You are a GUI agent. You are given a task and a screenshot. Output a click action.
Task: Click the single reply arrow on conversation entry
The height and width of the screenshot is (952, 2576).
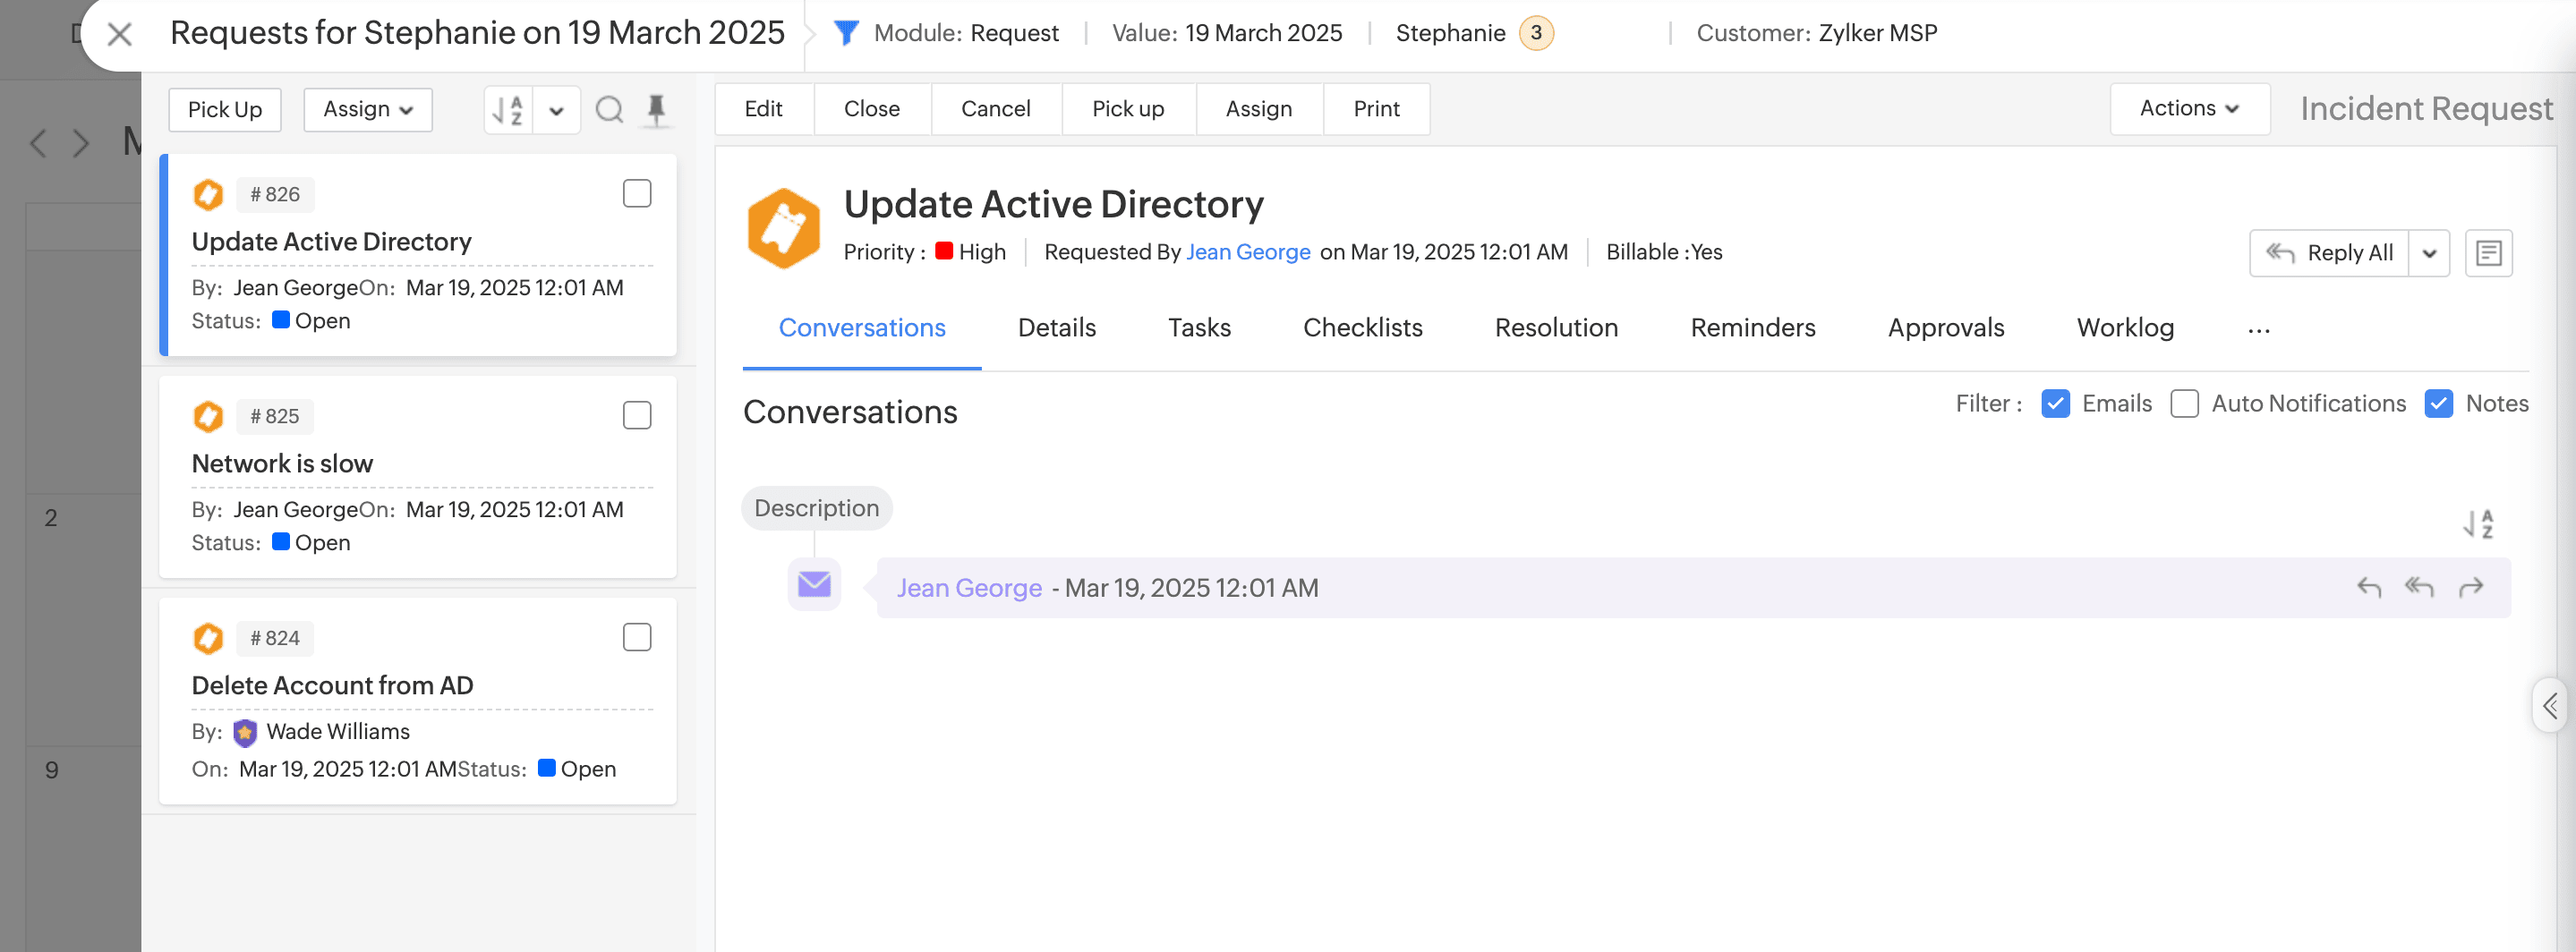(2368, 587)
